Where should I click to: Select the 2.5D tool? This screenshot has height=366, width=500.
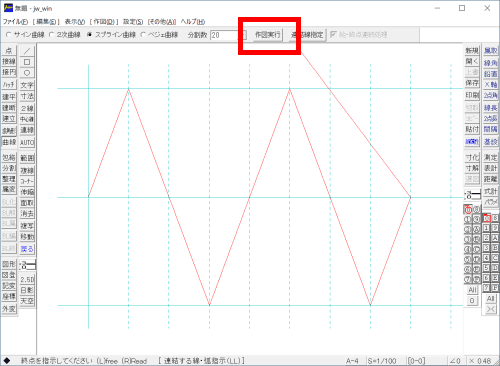pyautogui.click(x=27, y=279)
